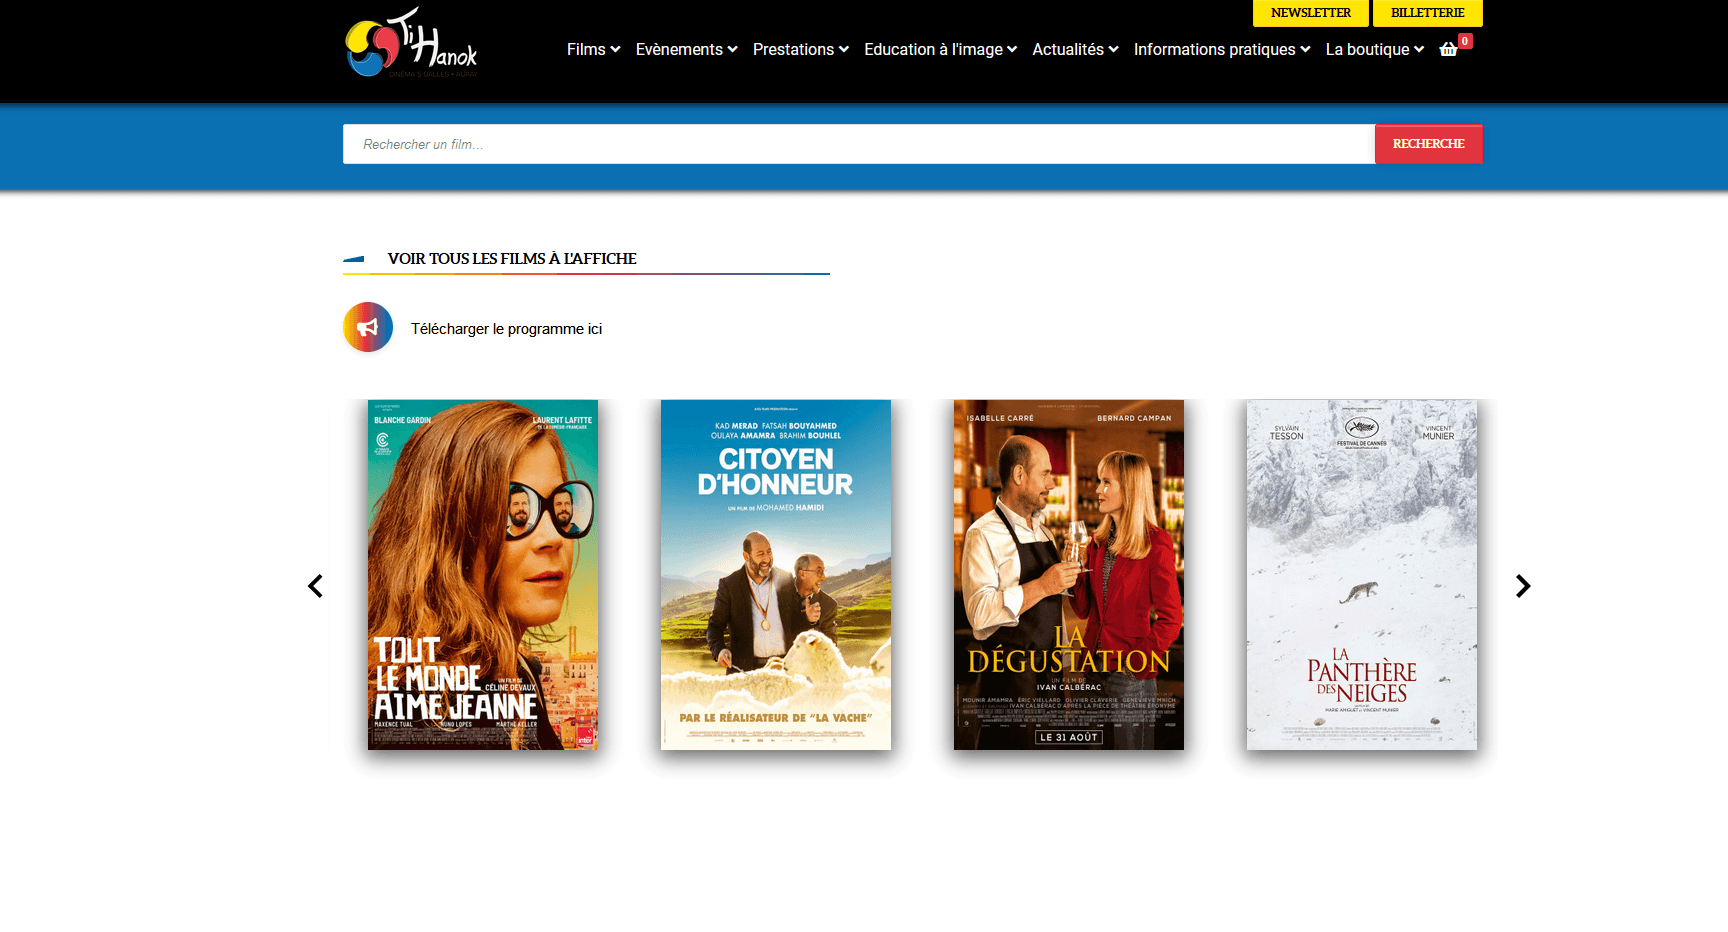The height and width of the screenshot is (932, 1728).
Task: Open La Dégustation film poster
Action: point(1069,575)
